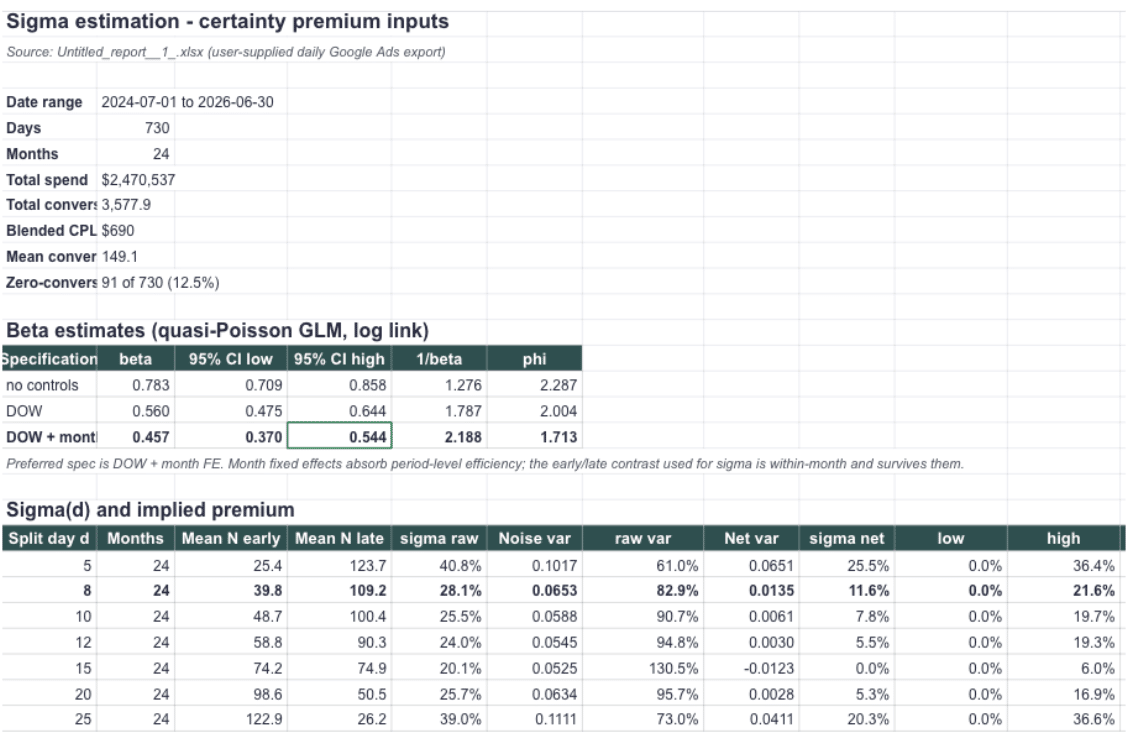Screen dimensions: 1132x738
Task: Click the selected 0.544 CI high cell
Action: click(339, 436)
